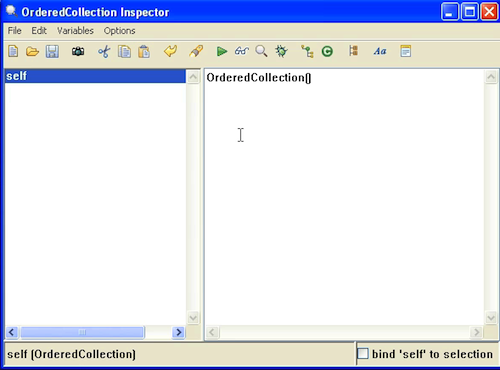Click the Paste clipboard icon
The height and width of the screenshot is (370, 500).
click(144, 52)
